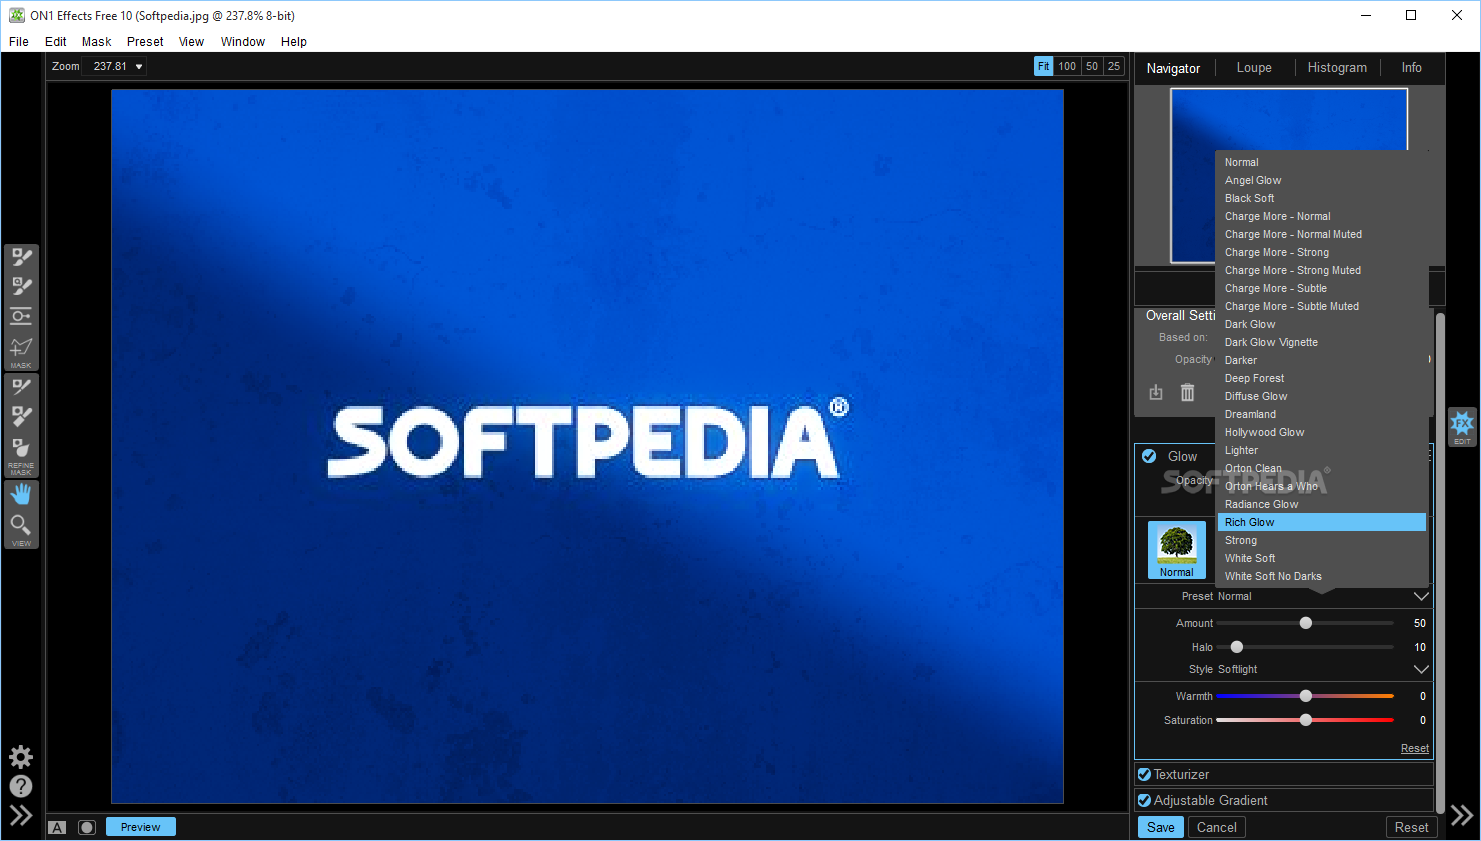Screen dimensions: 1481x841
Task: Switch to the Loupe tab
Action: pos(1254,68)
